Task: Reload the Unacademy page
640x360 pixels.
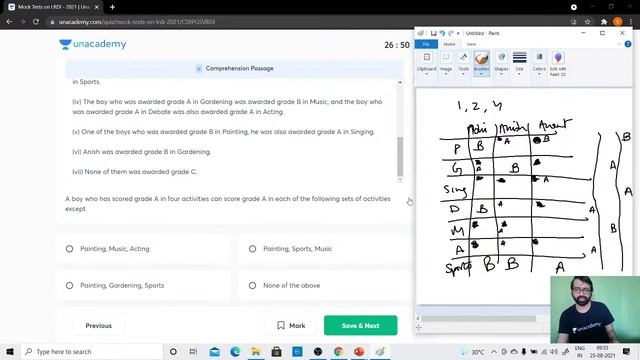Action: click(36, 22)
